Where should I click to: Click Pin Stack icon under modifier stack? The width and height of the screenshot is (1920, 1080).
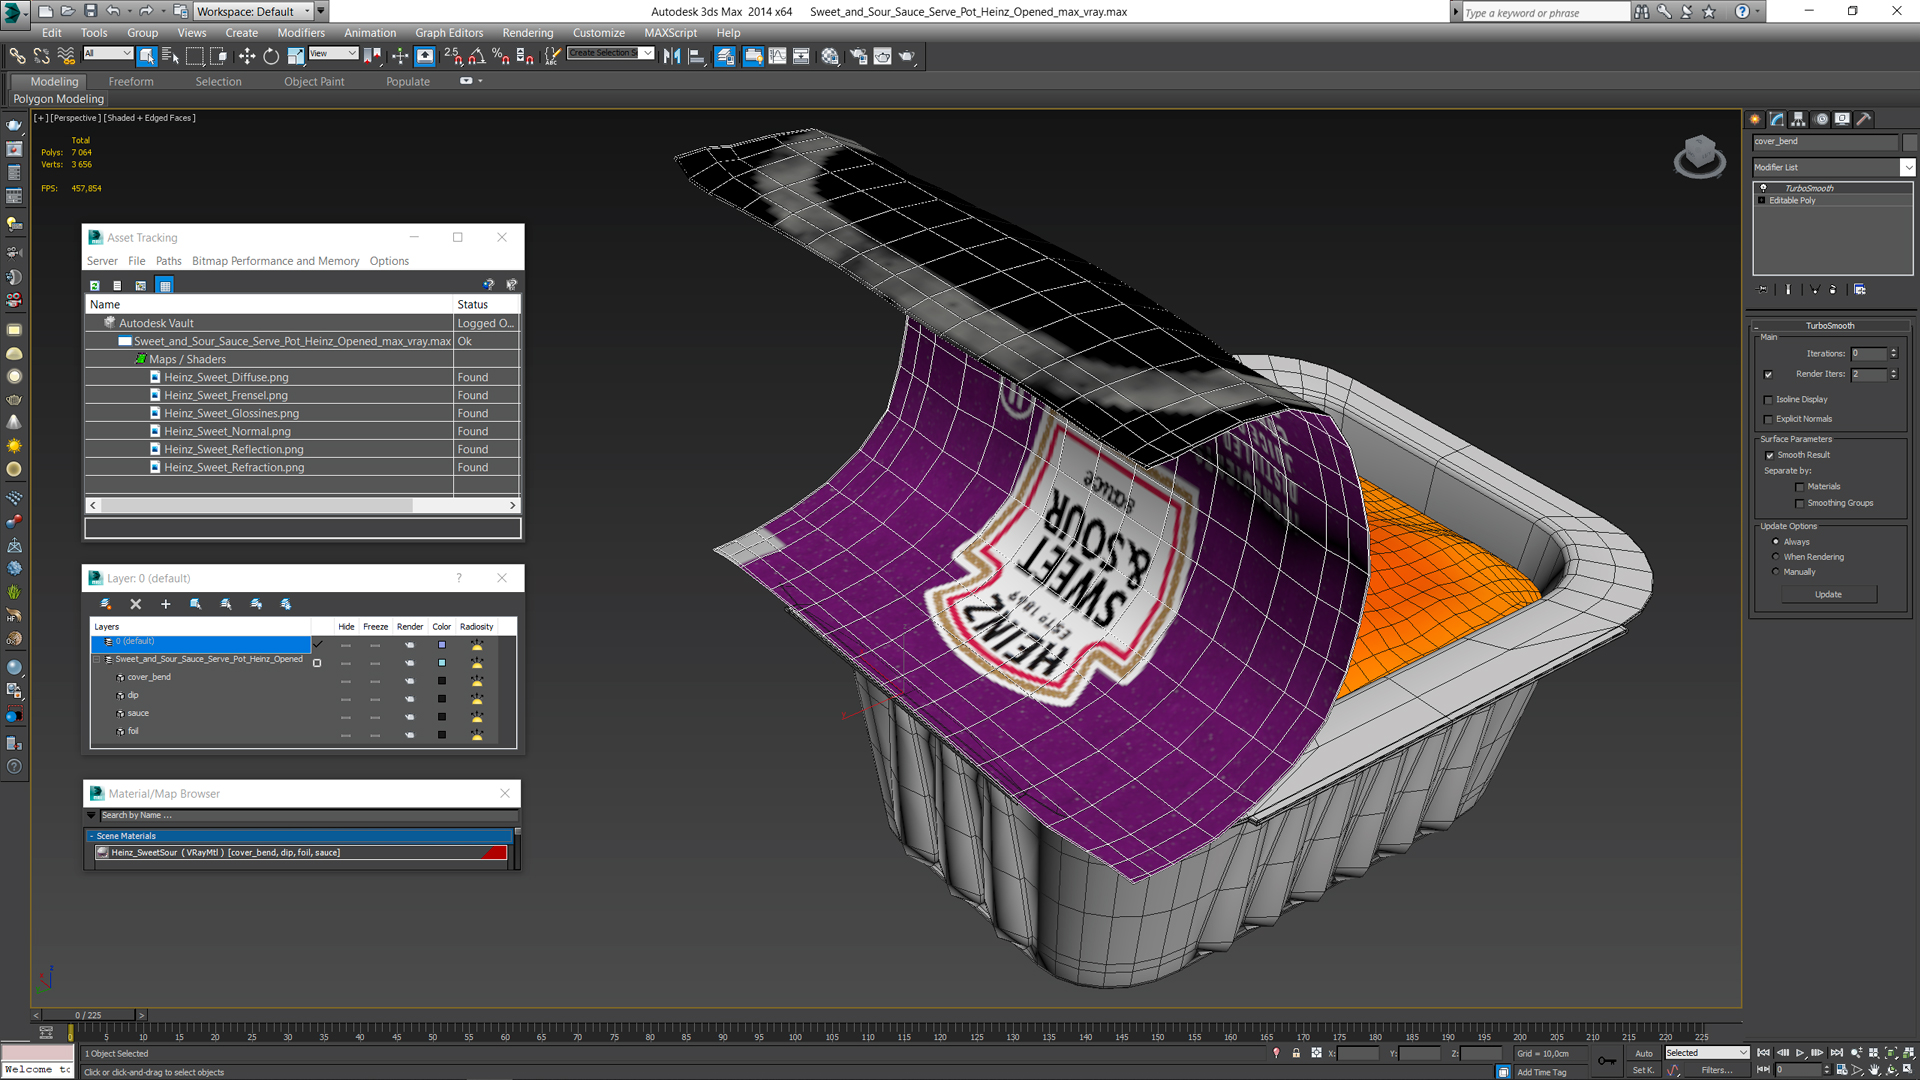coord(1763,290)
